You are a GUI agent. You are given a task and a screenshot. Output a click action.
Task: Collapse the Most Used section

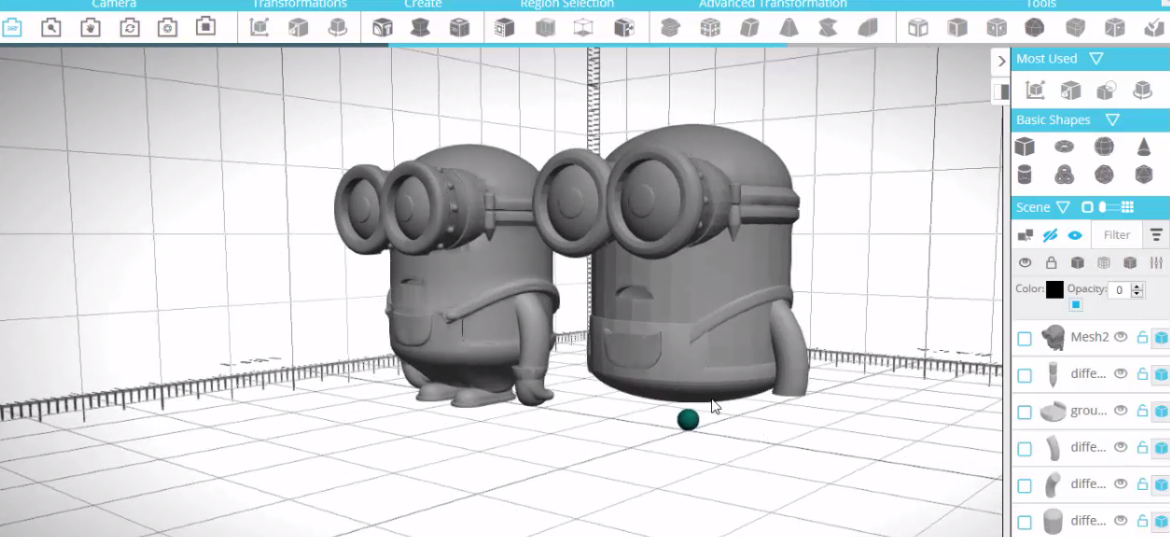(1096, 58)
